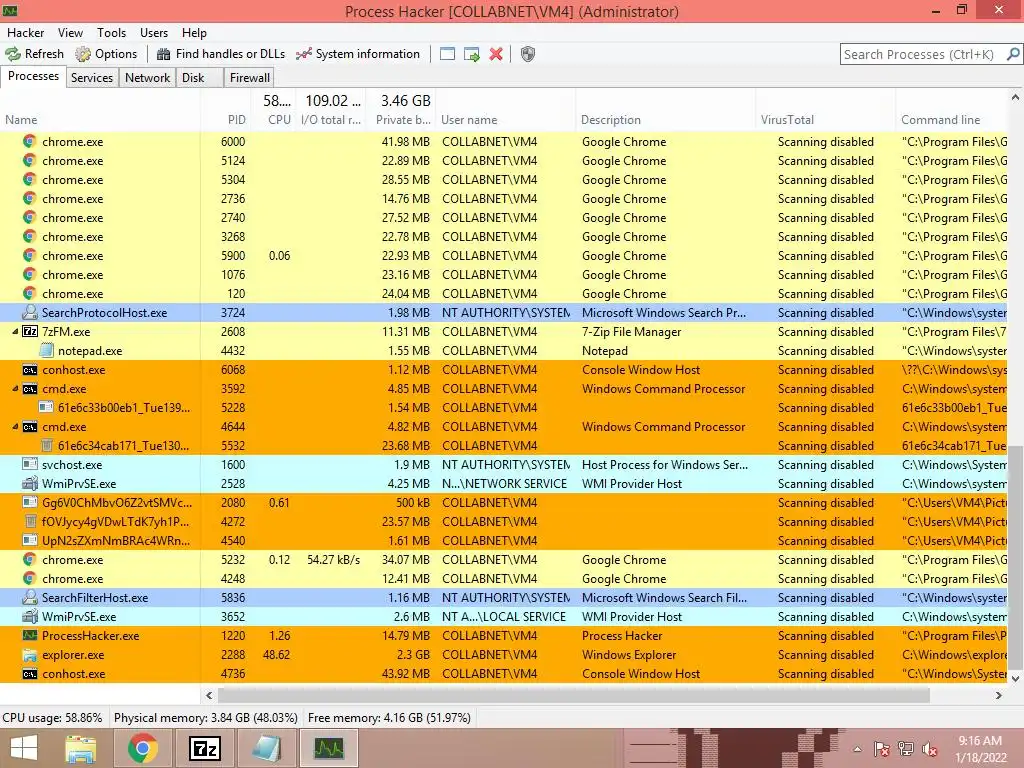The width and height of the screenshot is (1024, 768).
Task: Click the search magnifier icon
Action: [1013, 54]
